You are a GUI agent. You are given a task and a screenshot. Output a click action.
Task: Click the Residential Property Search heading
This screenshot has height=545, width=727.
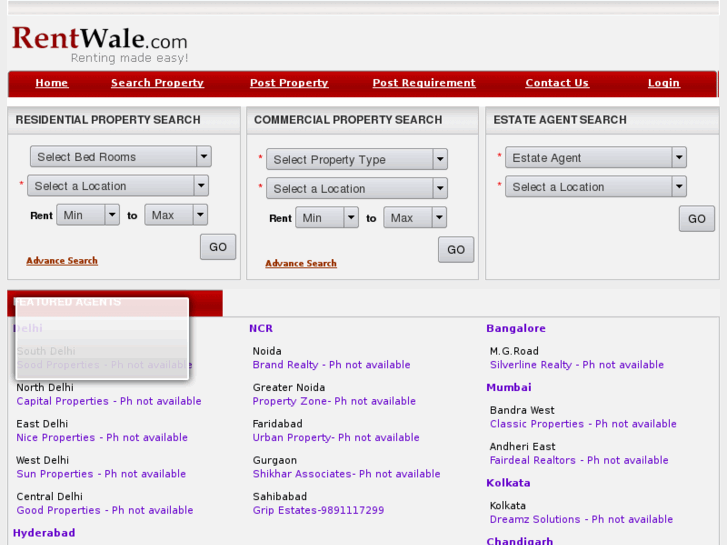point(108,120)
